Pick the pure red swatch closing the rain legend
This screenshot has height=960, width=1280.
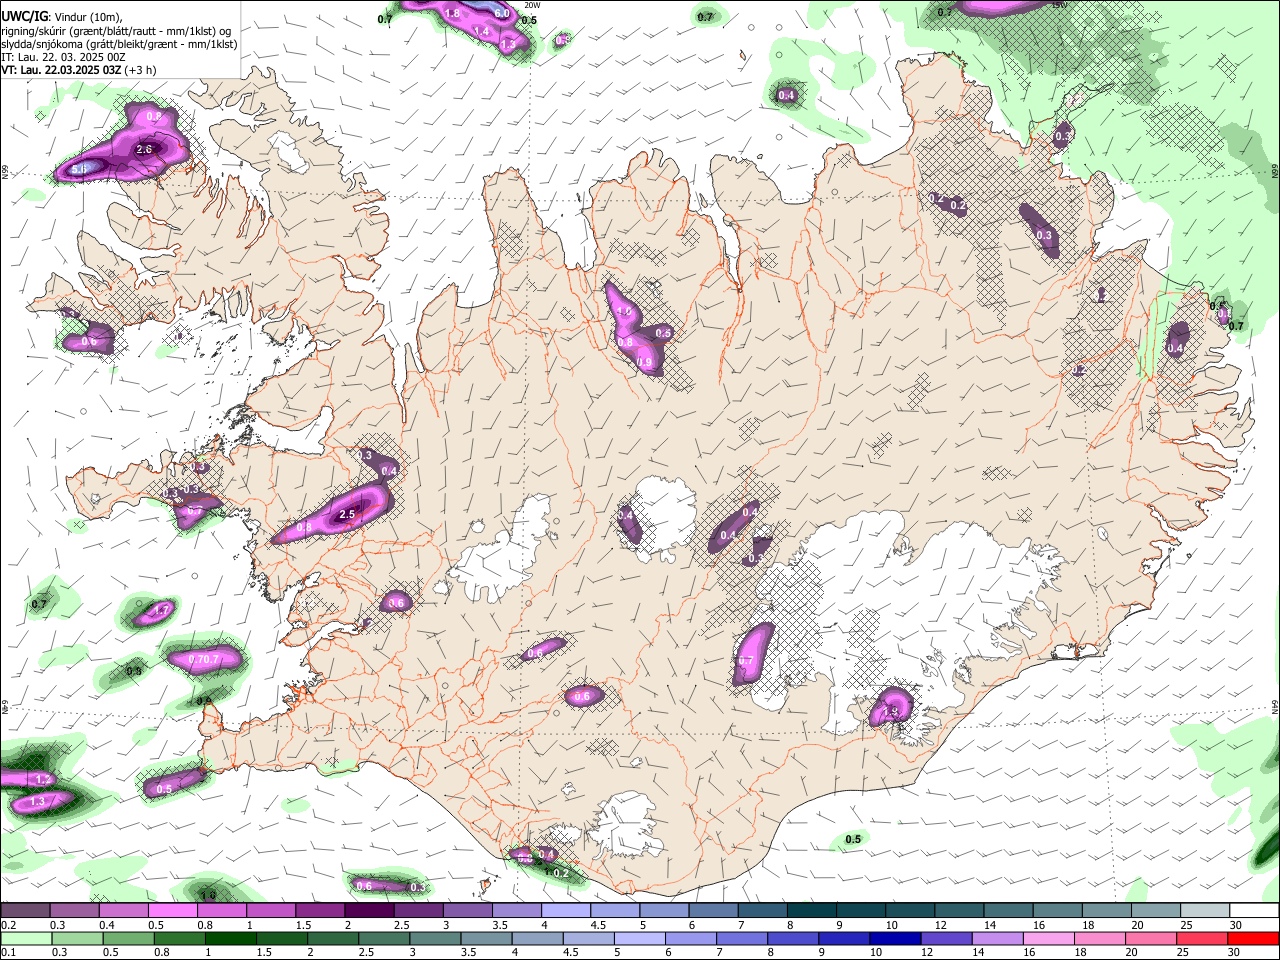click(1252, 939)
